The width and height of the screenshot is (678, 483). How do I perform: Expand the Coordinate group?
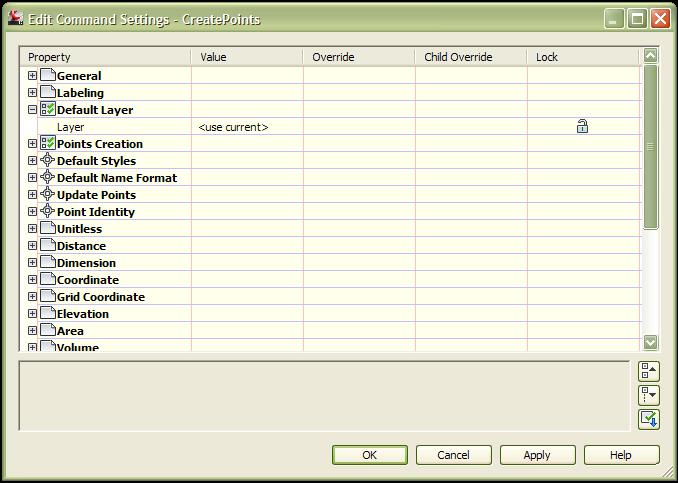[32, 280]
